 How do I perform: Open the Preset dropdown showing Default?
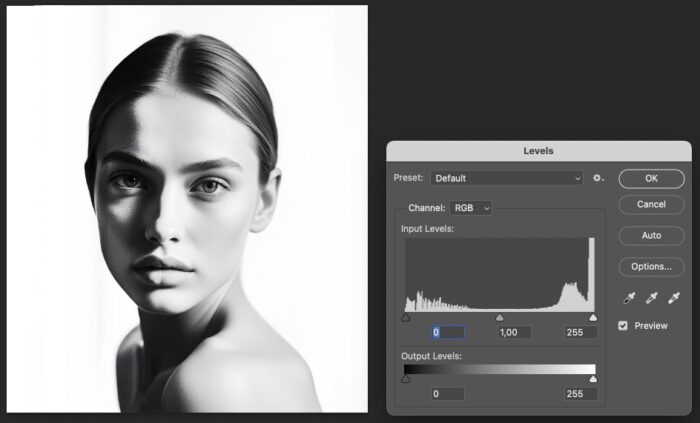(x=507, y=178)
